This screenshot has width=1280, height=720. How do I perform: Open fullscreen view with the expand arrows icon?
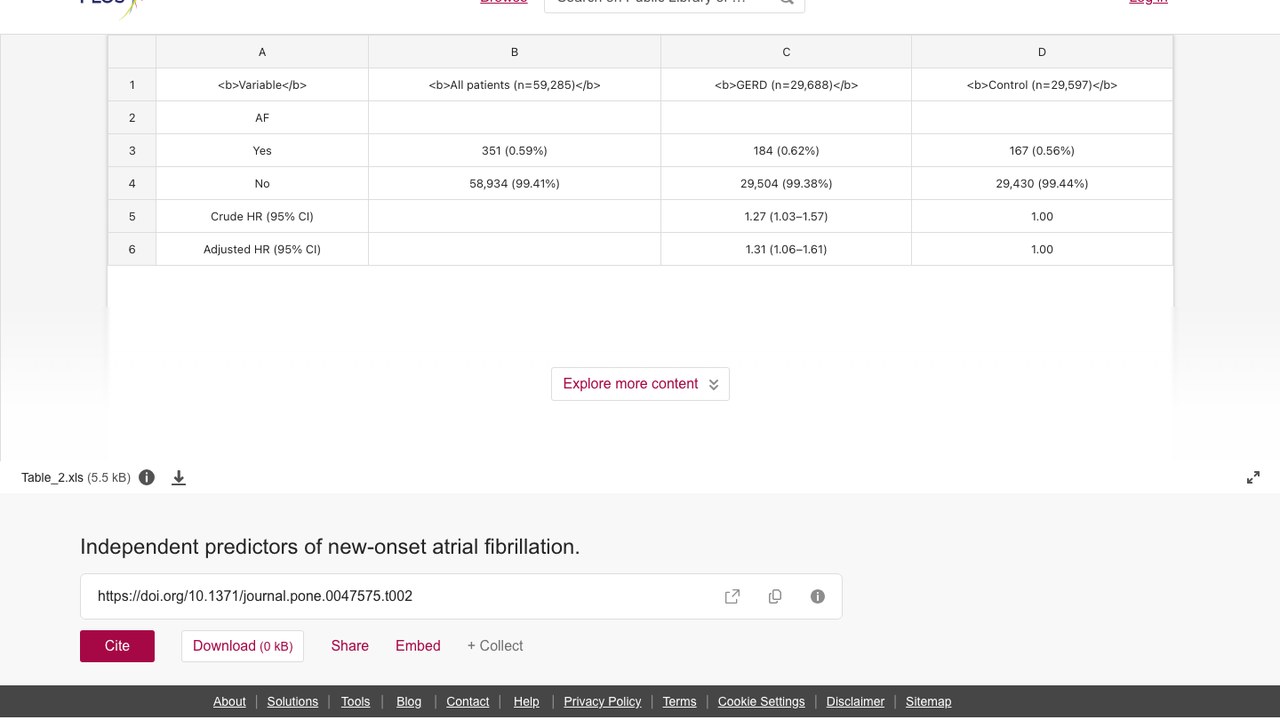click(x=1253, y=478)
